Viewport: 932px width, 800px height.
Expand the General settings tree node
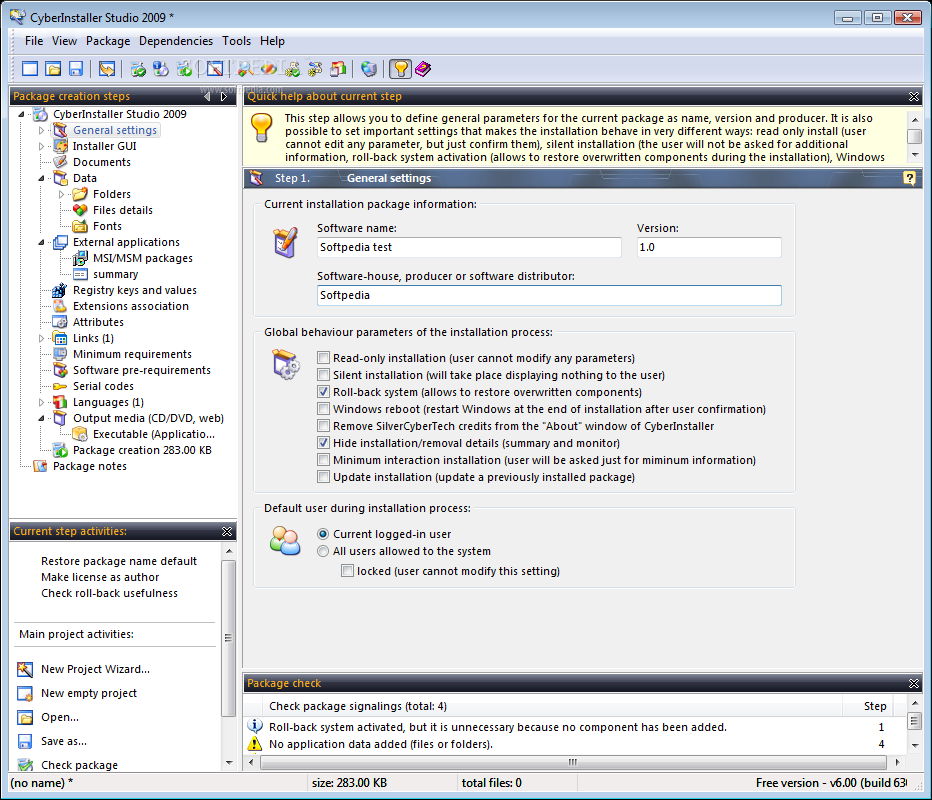42,130
